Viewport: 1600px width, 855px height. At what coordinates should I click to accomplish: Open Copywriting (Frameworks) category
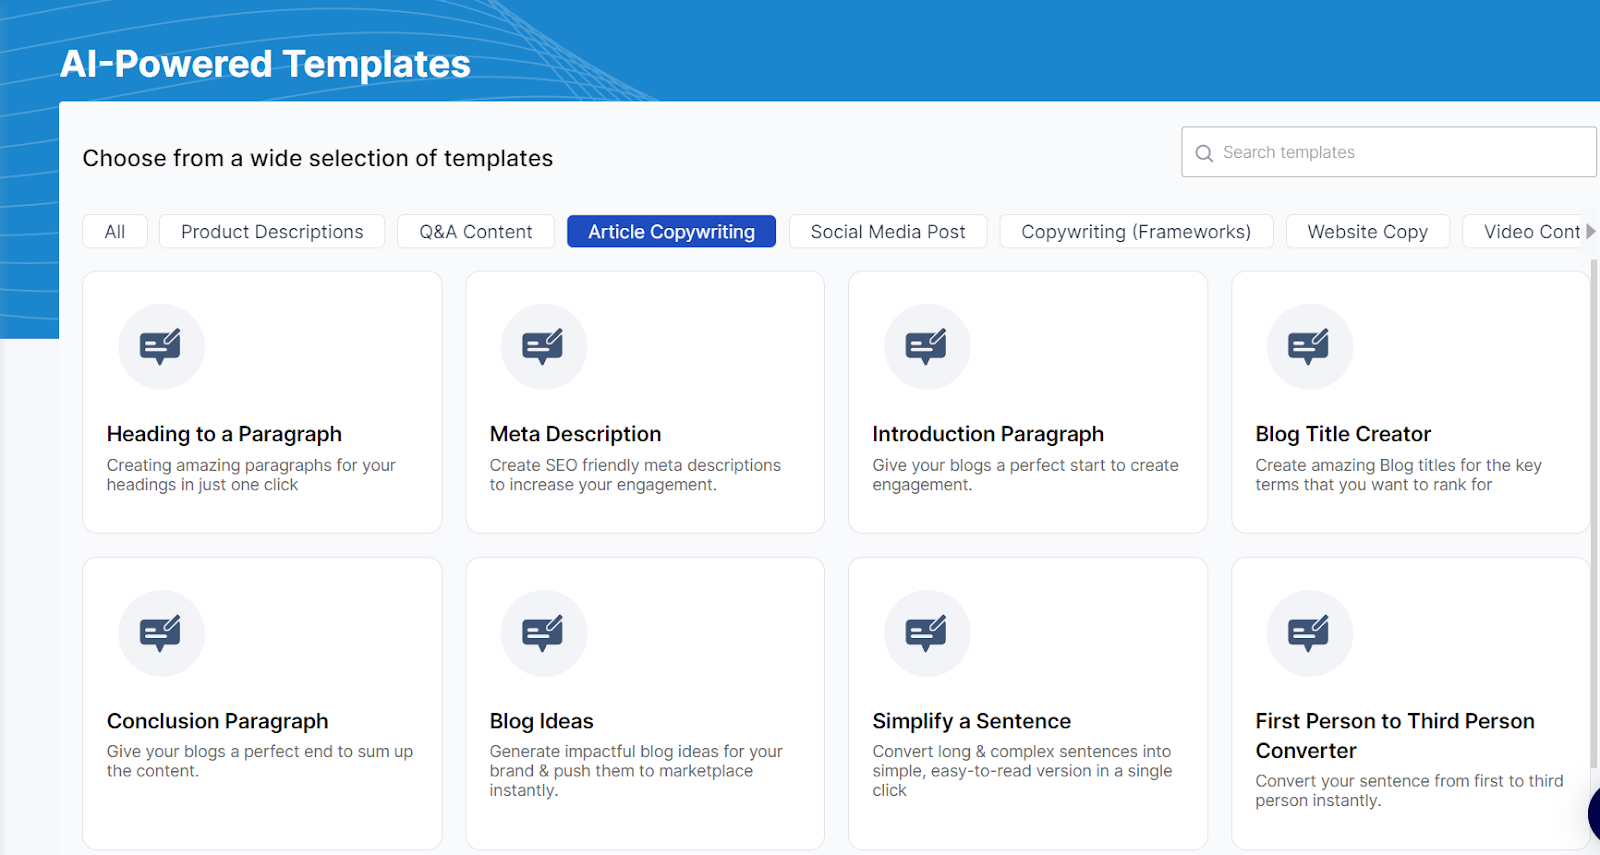[x=1136, y=232]
